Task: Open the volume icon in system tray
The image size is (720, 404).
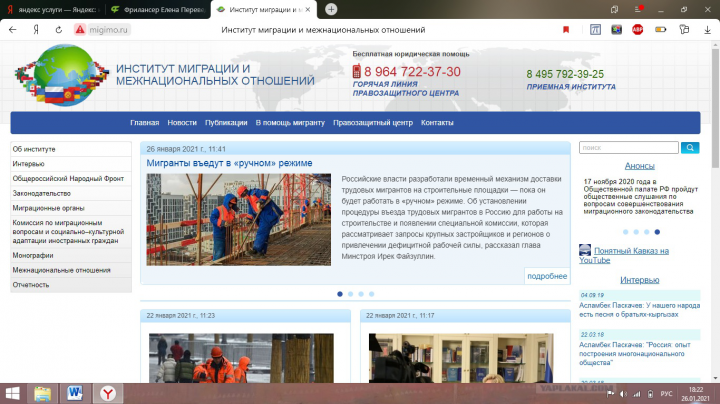Action: (623, 394)
